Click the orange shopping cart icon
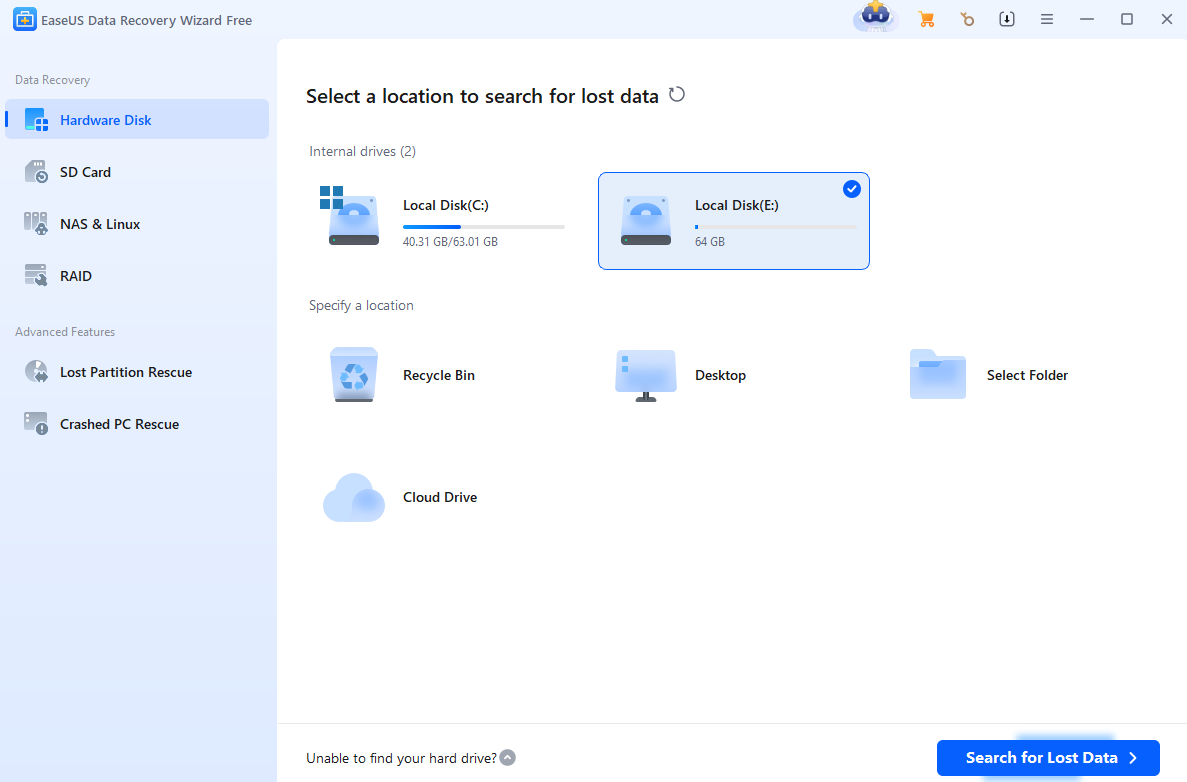This screenshot has width=1187, height=782. tap(926, 20)
